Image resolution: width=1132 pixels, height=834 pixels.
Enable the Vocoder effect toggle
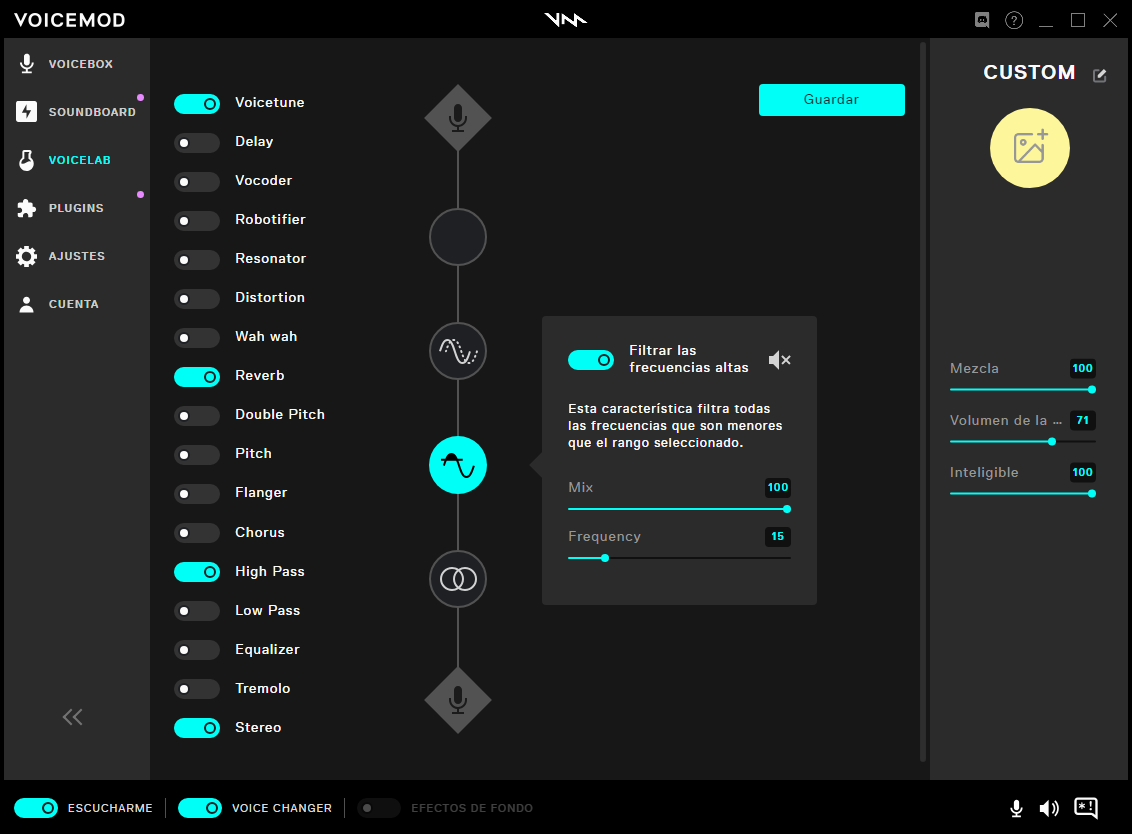[x=197, y=182]
